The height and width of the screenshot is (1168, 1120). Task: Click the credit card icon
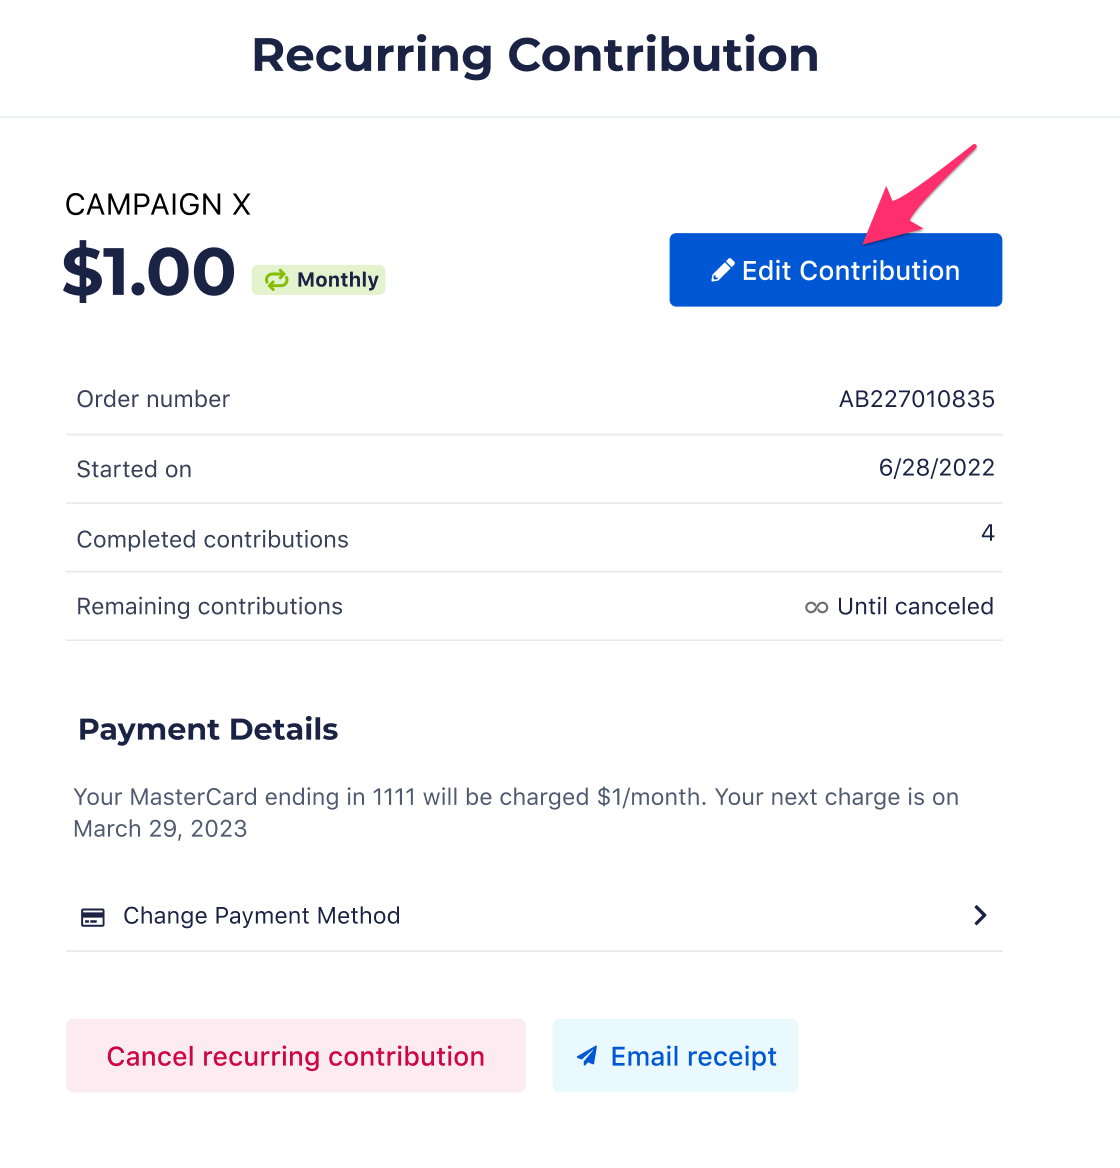click(93, 917)
